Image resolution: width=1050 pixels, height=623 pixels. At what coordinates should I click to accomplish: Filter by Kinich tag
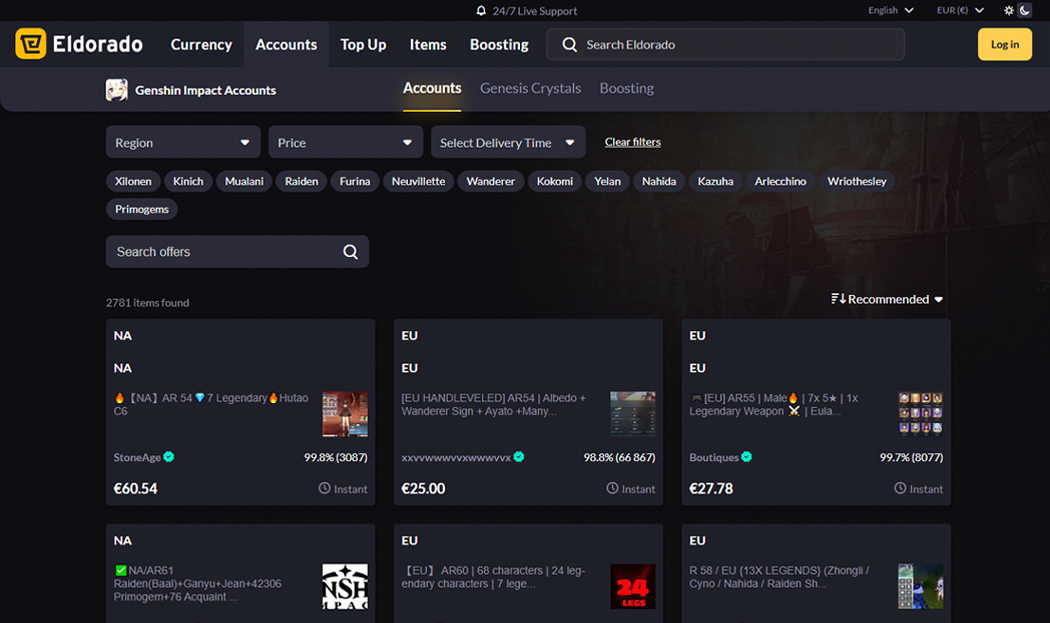[188, 182]
